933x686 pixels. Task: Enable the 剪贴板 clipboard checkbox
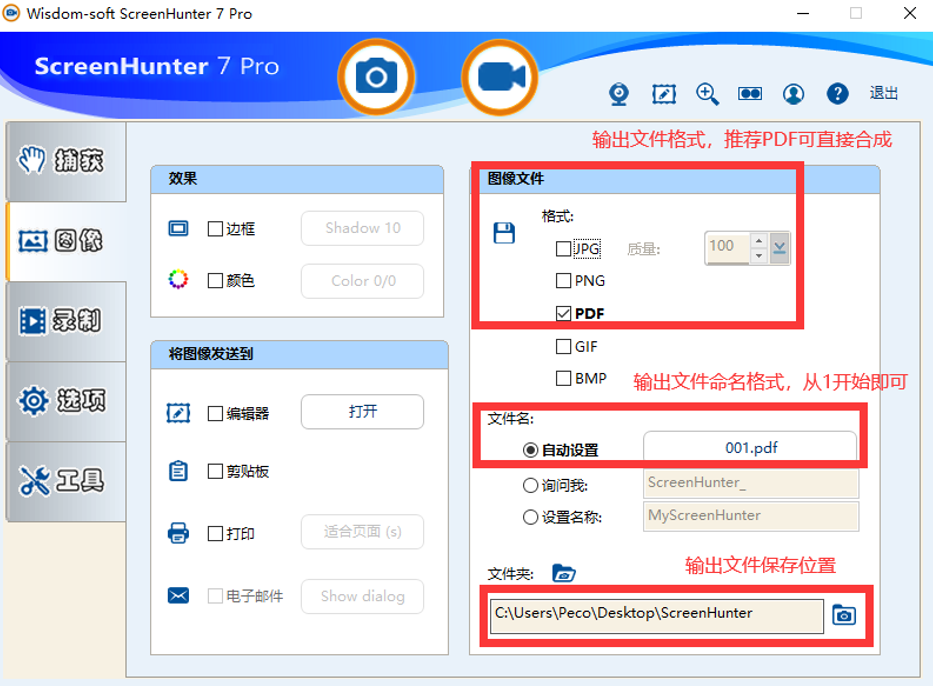(x=215, y=471)
